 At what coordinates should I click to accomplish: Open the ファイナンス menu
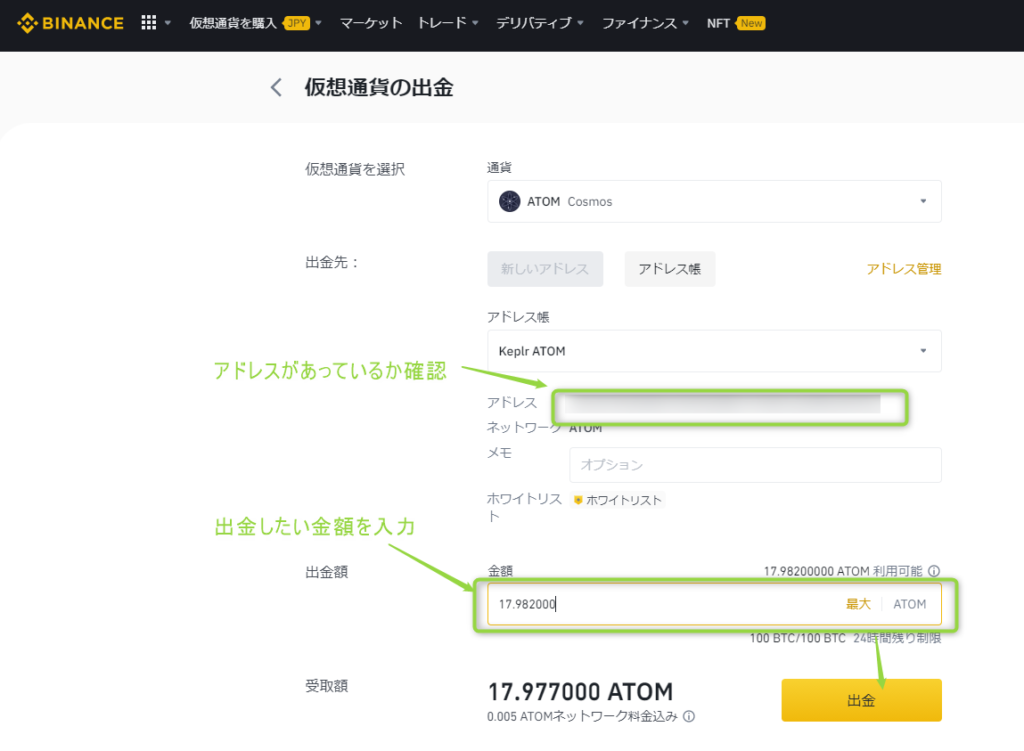tap(639, 23)
